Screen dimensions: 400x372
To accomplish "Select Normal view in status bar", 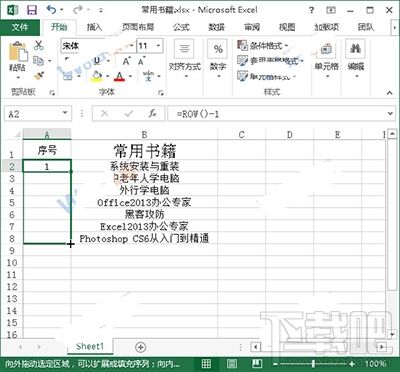I will [206, 363].
